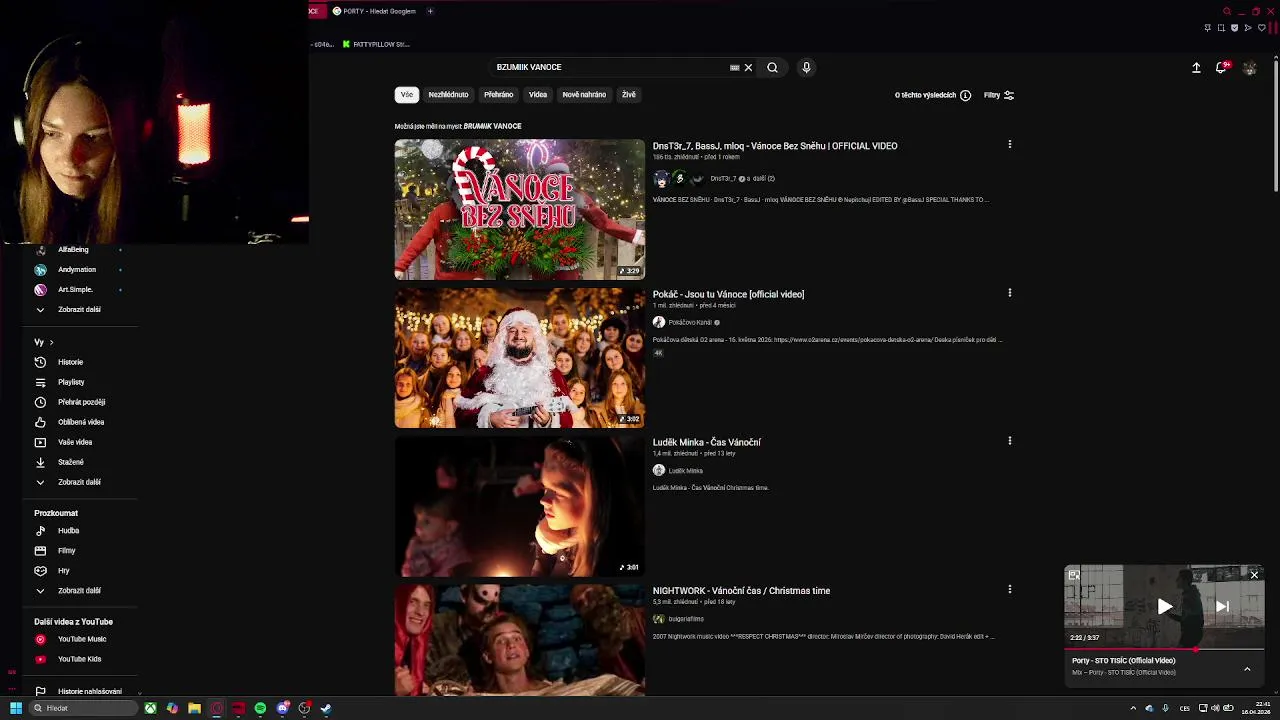Screen dimensions: 1280x720
Task: Click the suggested spelling 'BRUMIIK VANOCE'
Action: click(492, 126)
